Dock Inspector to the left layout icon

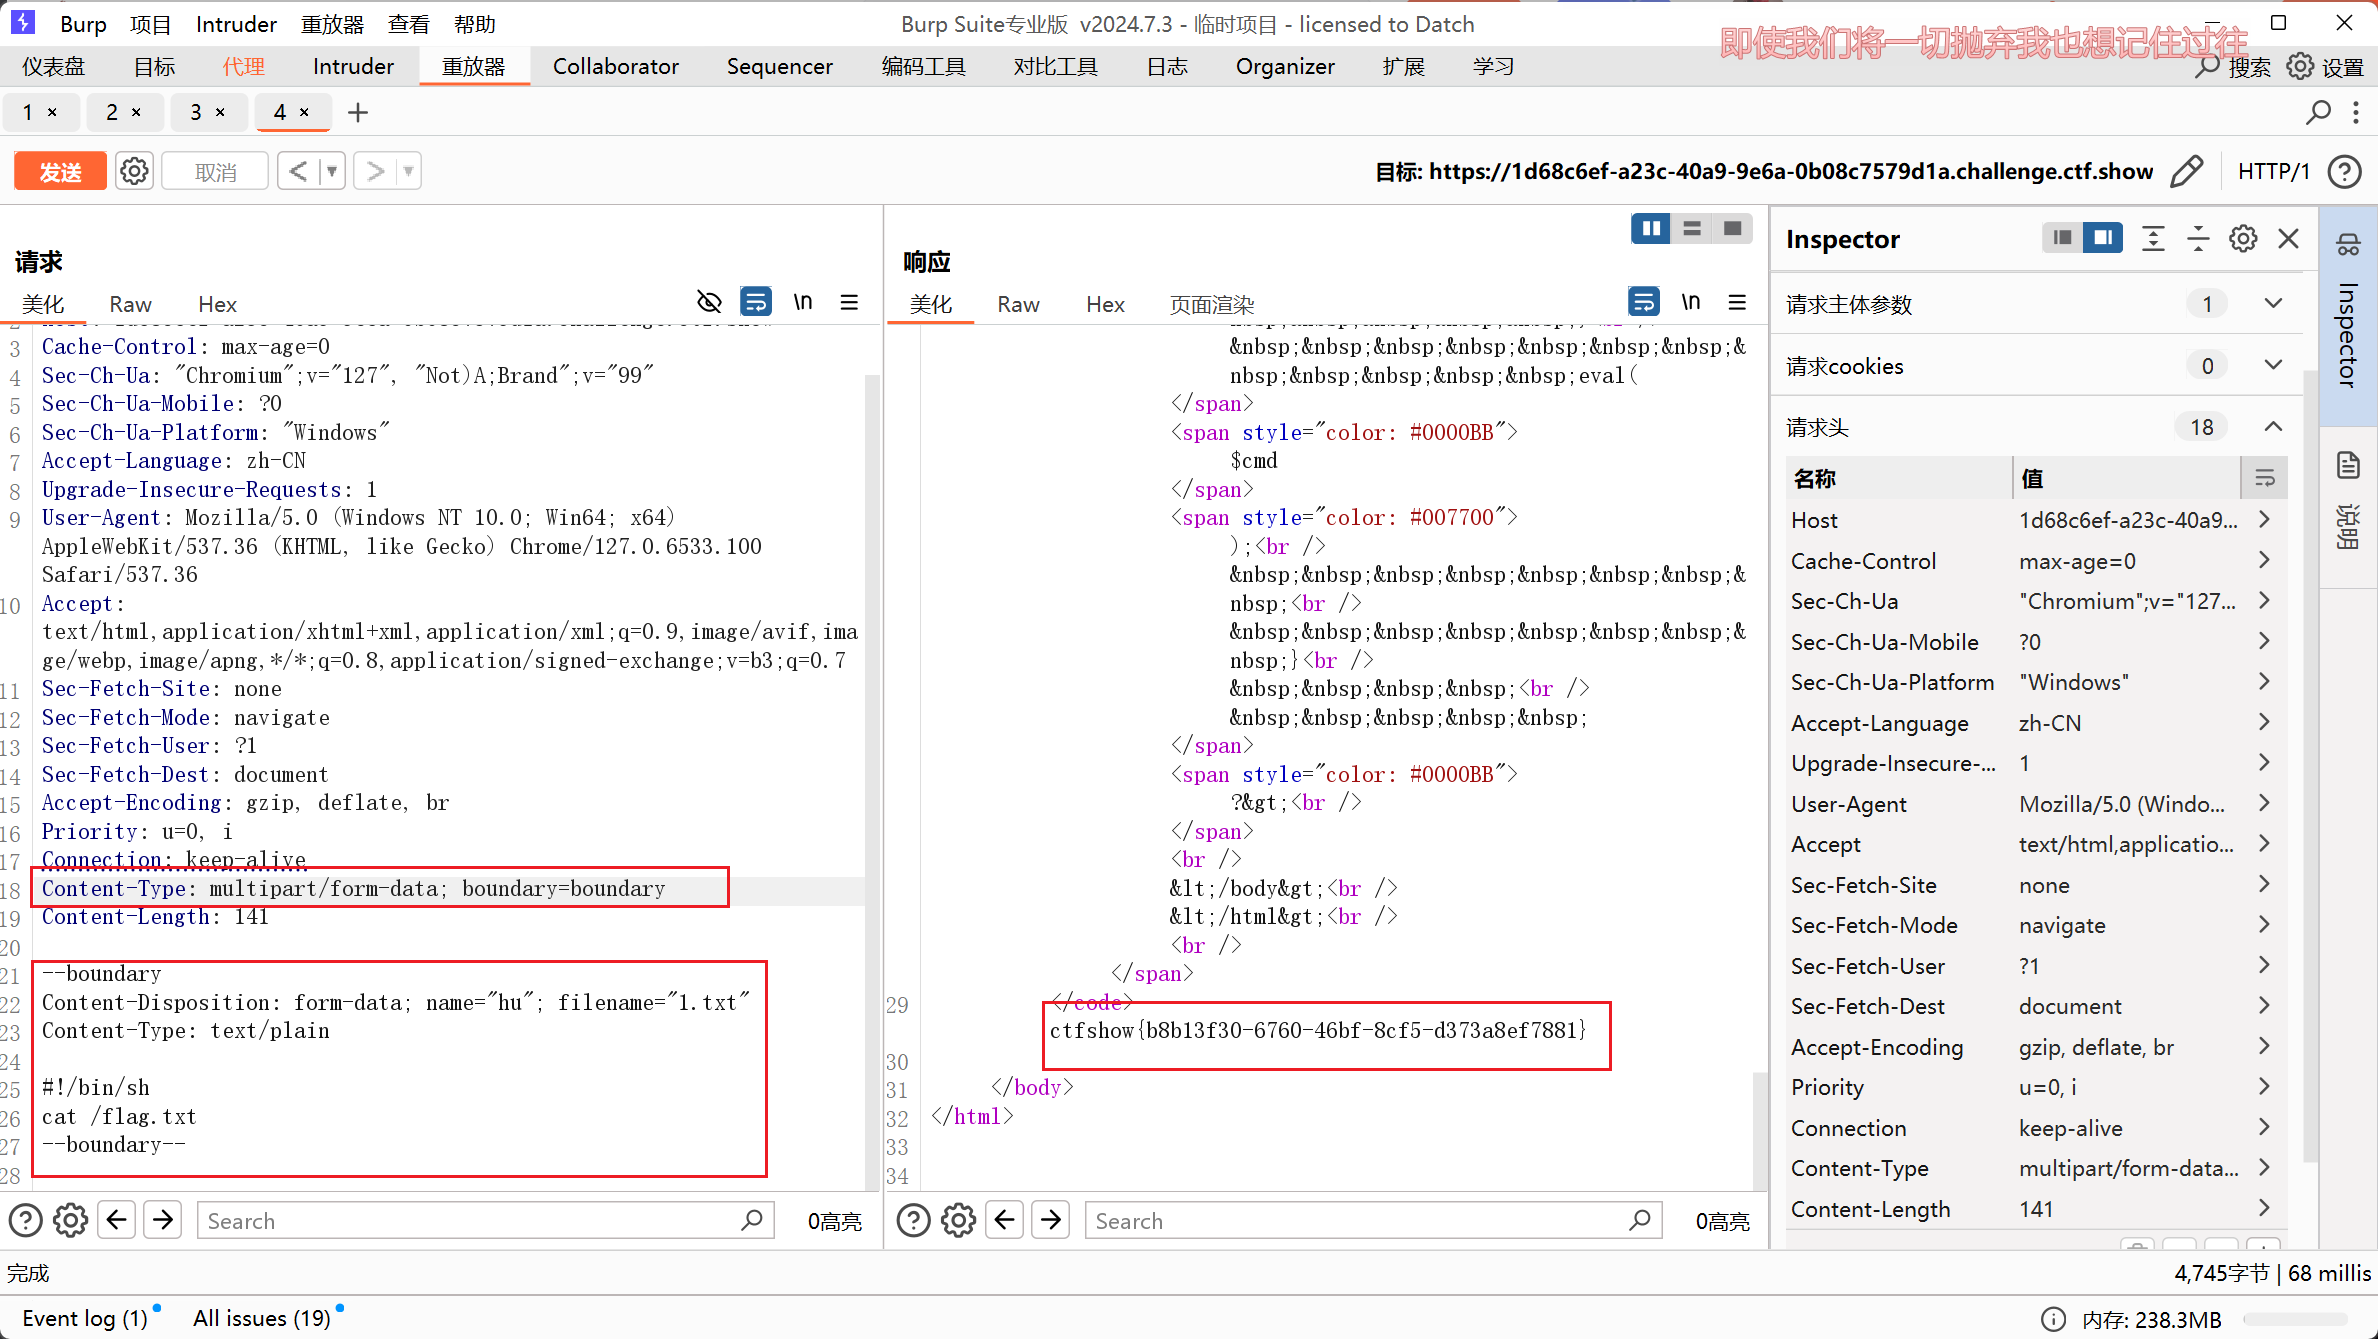coord(2061,238)
